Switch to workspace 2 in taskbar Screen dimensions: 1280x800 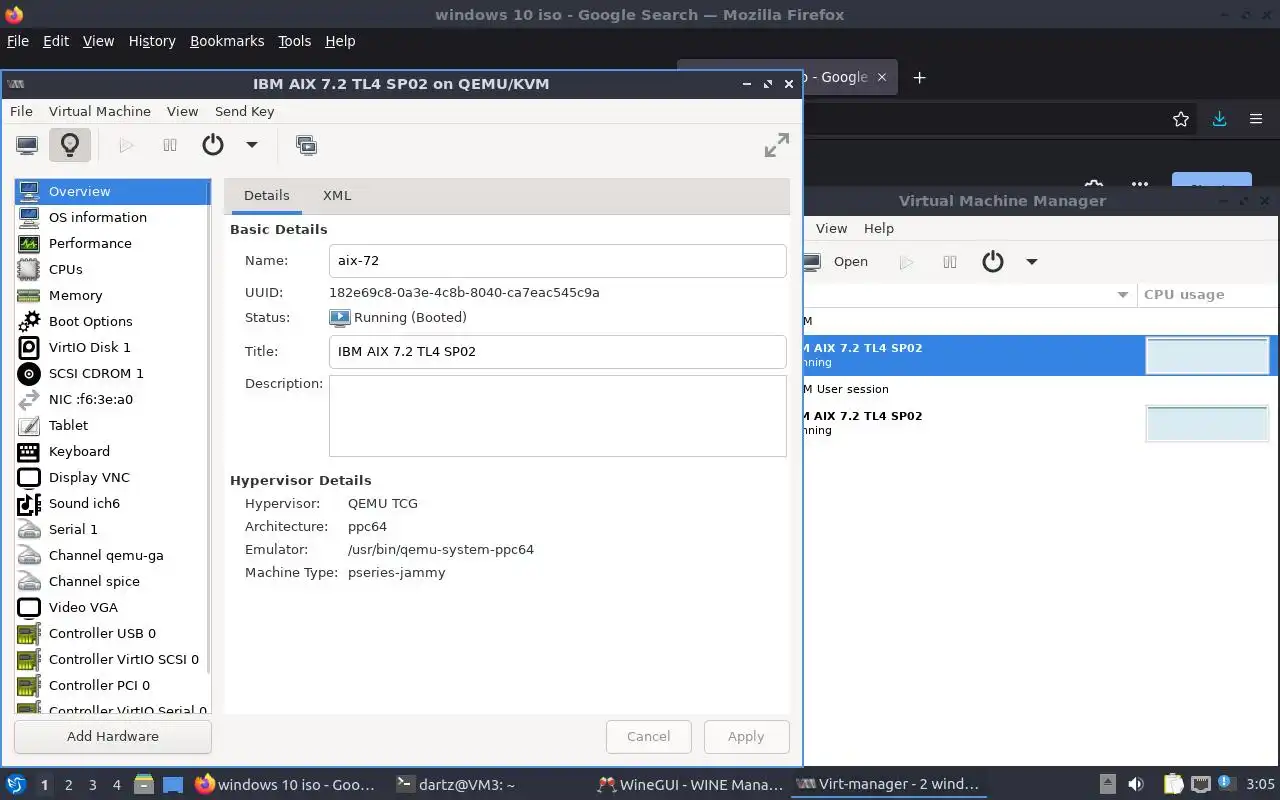pyautogui.click(x=69, y=785)
